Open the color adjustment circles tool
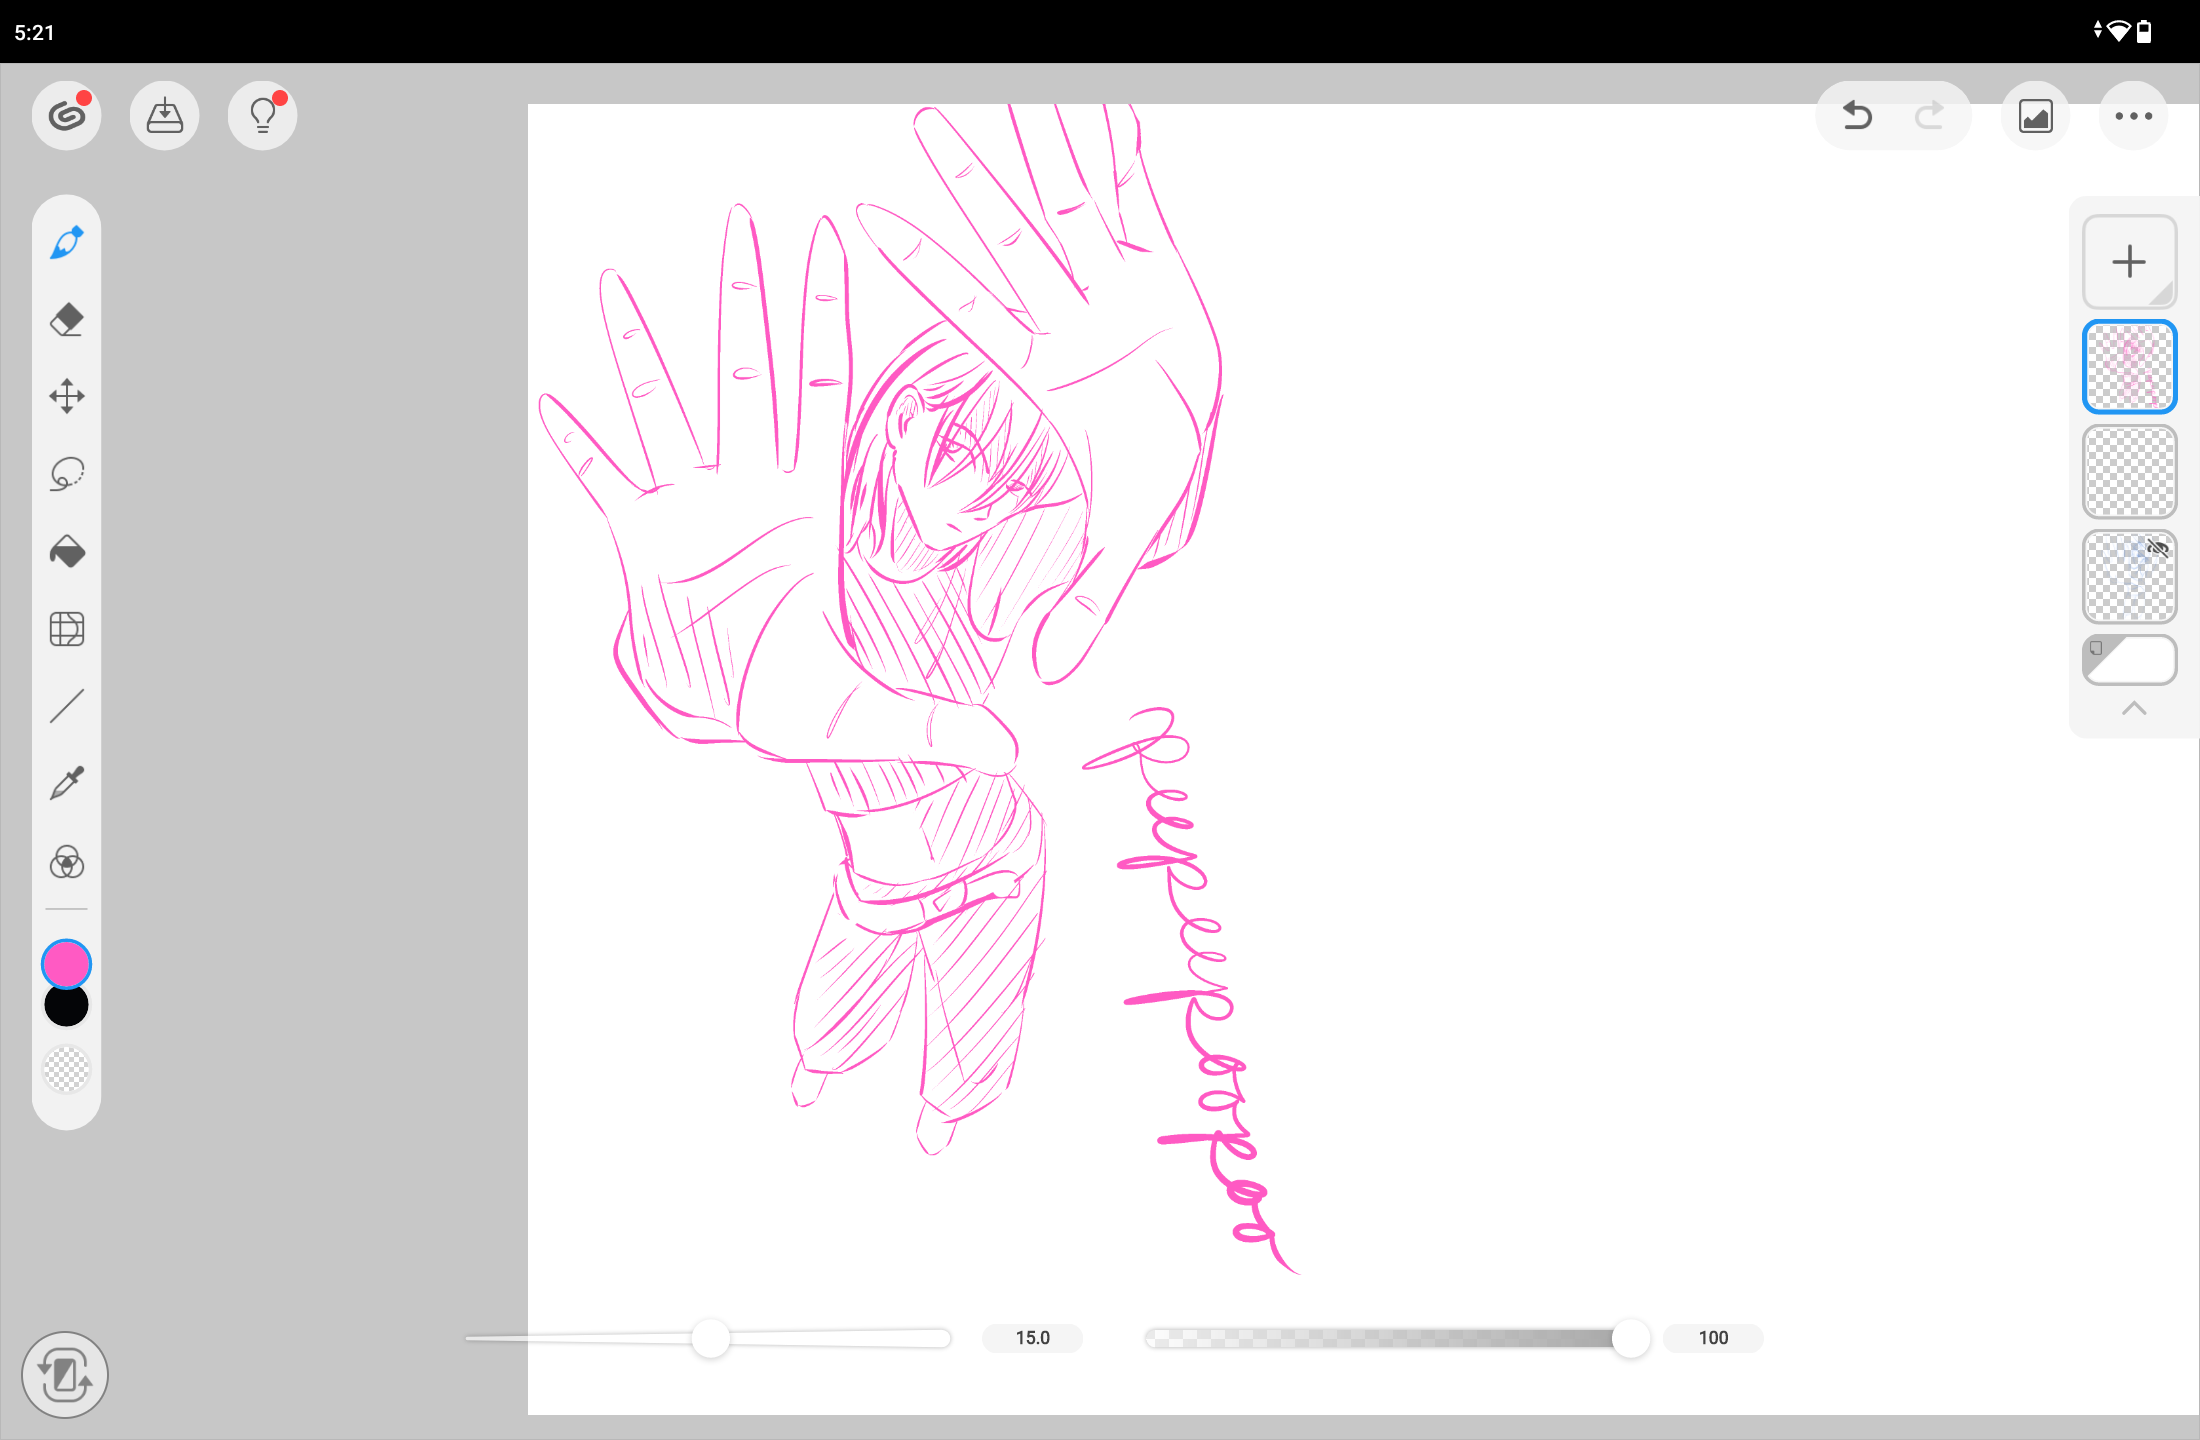Viewport: 2200px width, 1440px height. coord(66,861)
